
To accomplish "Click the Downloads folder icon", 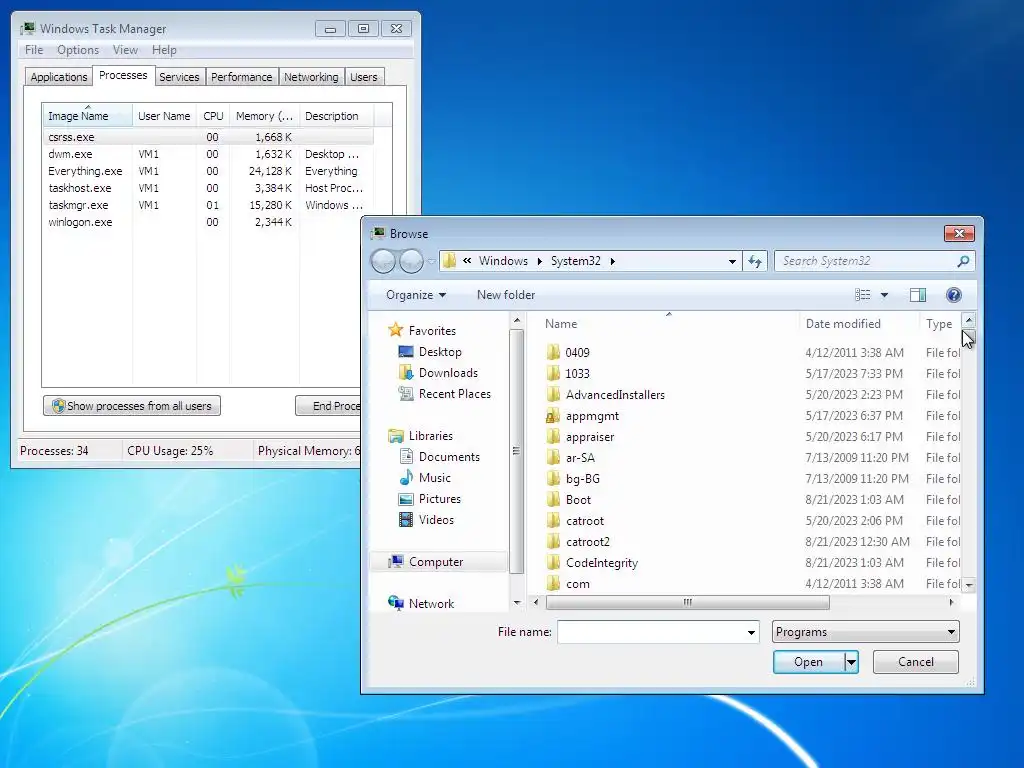I will (x=406, y=373).
